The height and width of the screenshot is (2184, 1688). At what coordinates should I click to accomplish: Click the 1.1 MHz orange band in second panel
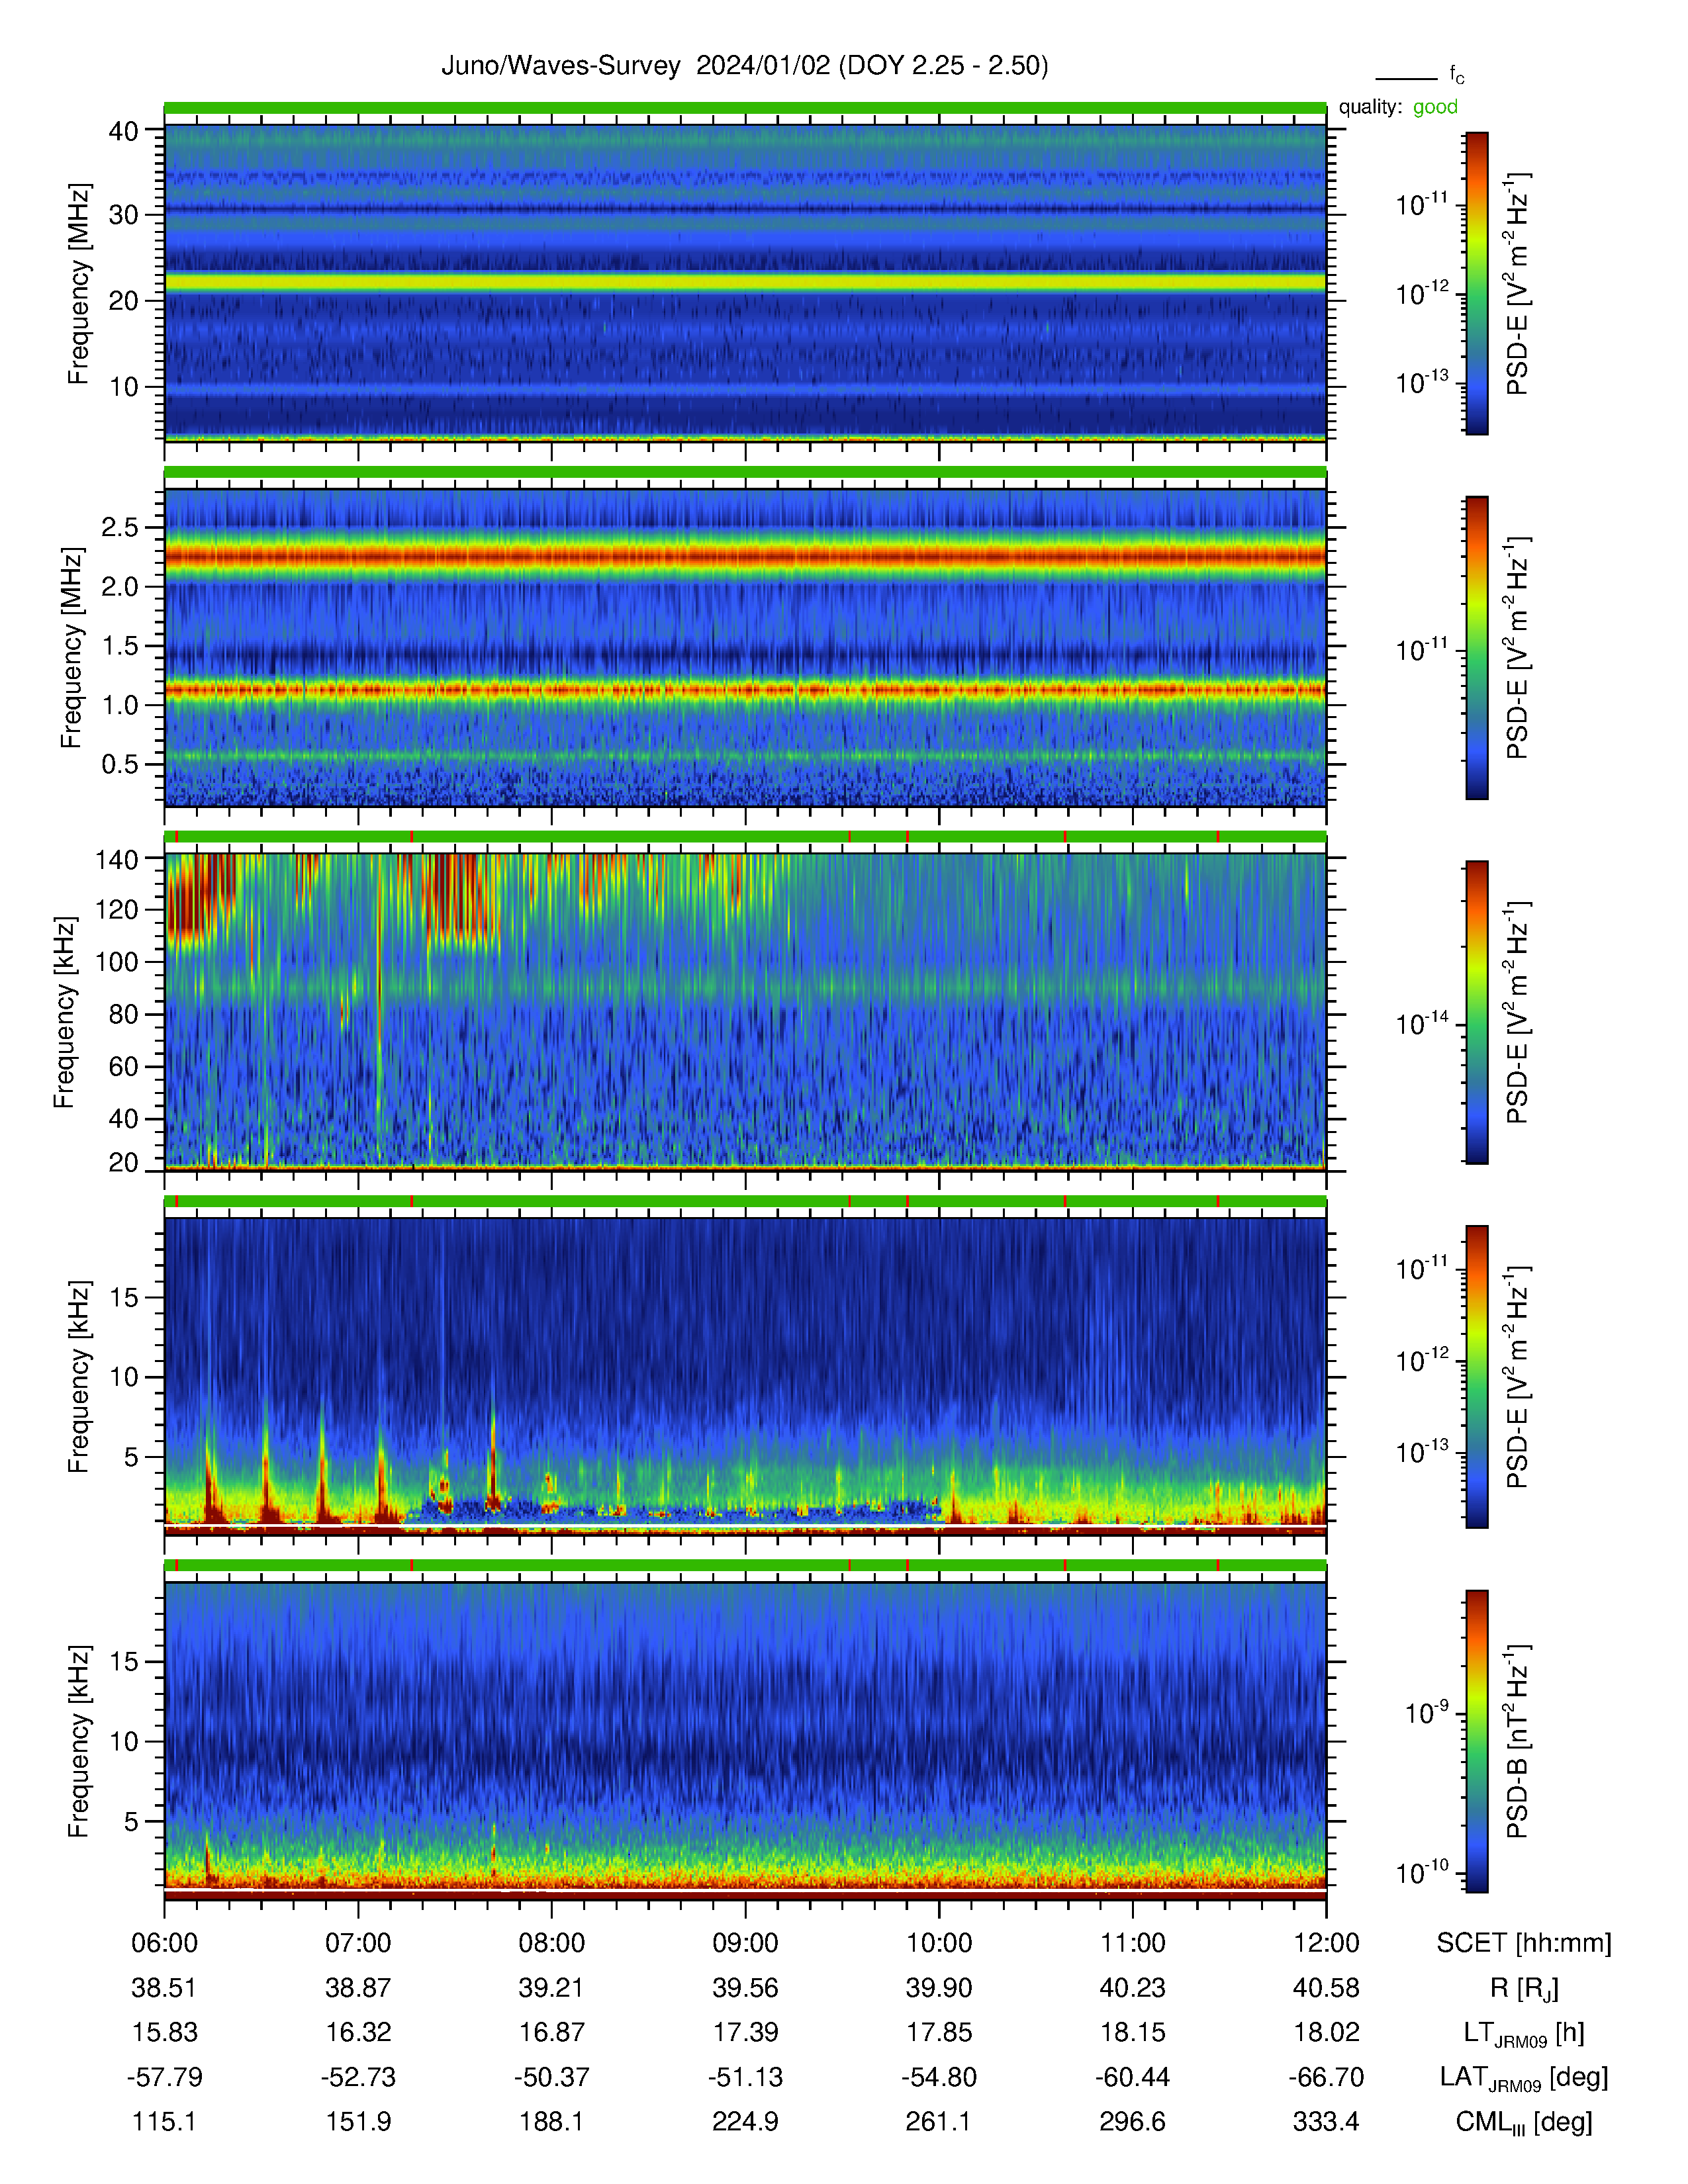click(745, 690)
